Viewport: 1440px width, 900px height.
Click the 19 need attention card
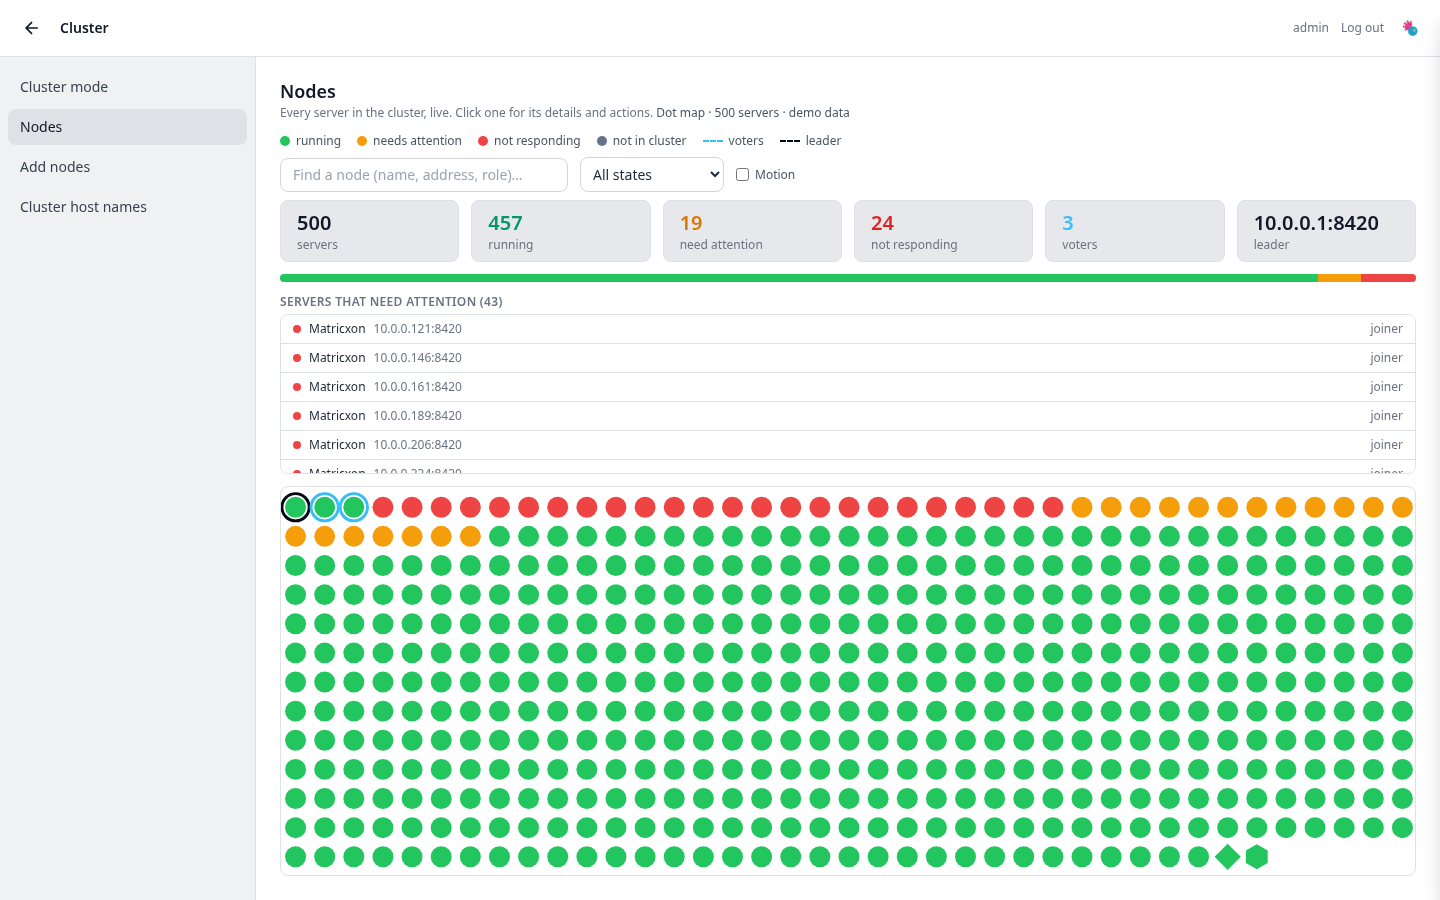(752, 231)
